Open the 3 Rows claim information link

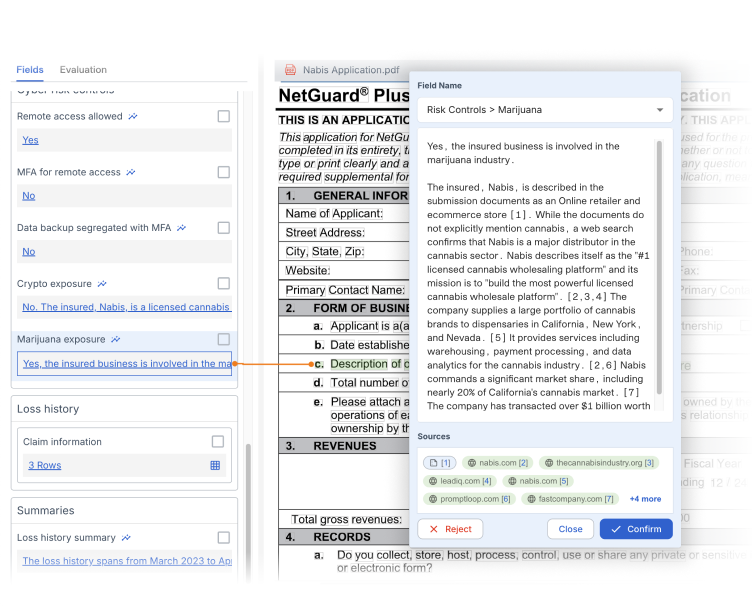(x=45, y=465)
